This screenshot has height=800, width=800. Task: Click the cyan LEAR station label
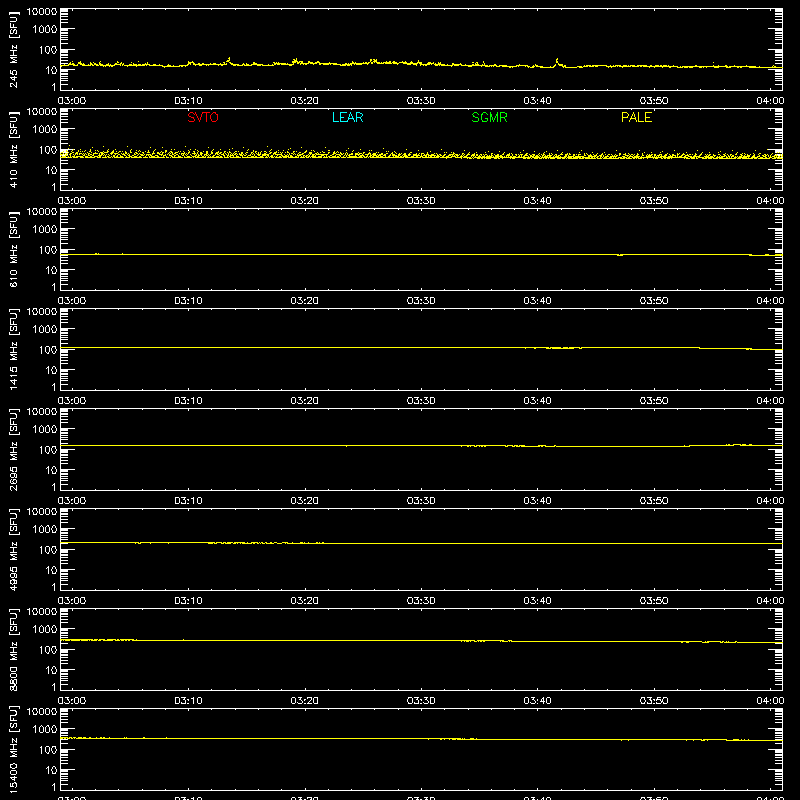point(347,117)
